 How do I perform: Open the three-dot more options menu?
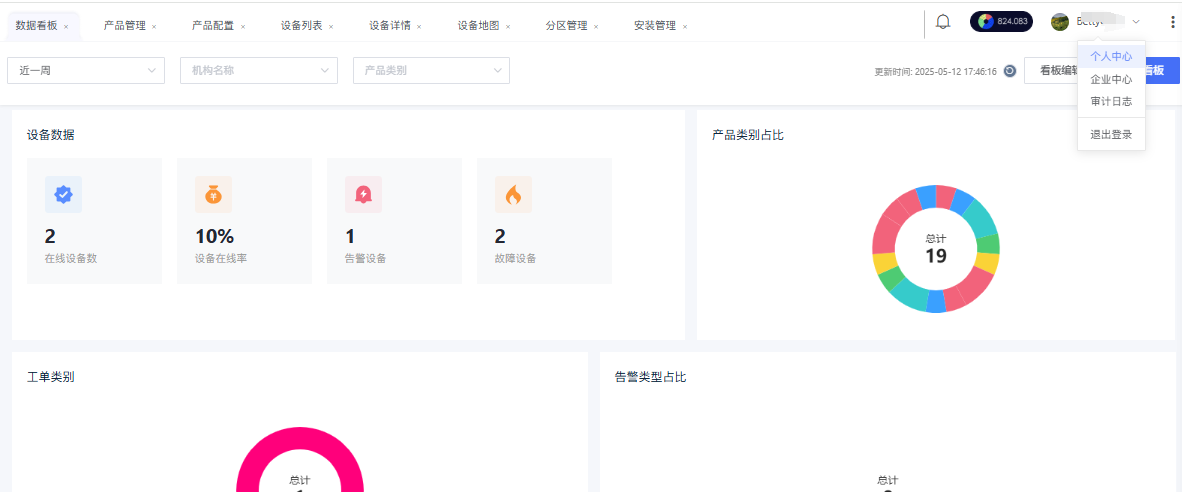tap(1172, 22)
